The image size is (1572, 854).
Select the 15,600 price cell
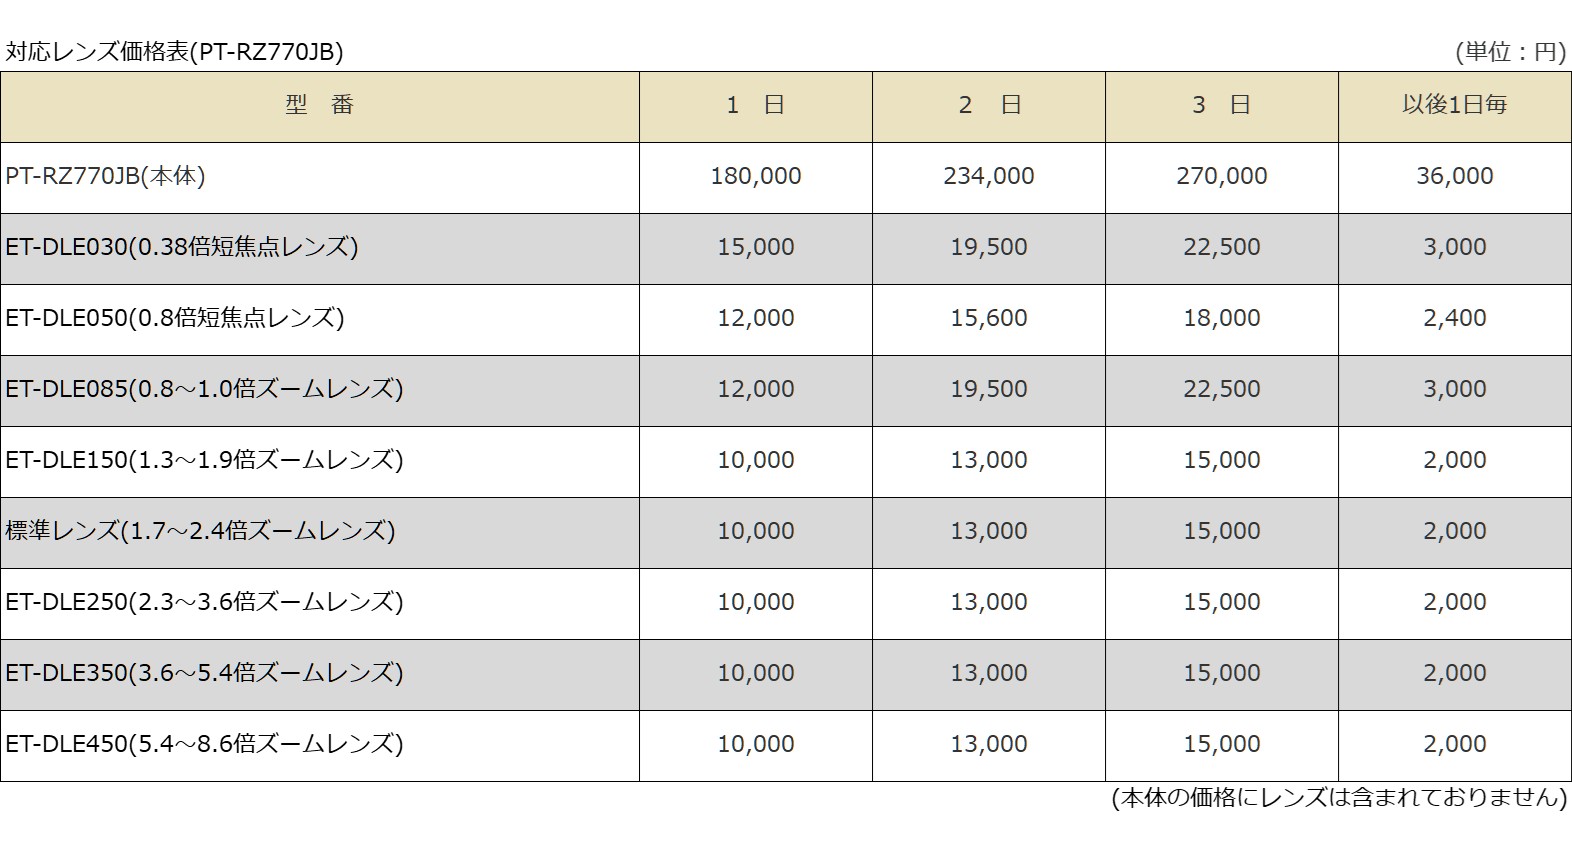pyautogui.click(x=989, y=319)
